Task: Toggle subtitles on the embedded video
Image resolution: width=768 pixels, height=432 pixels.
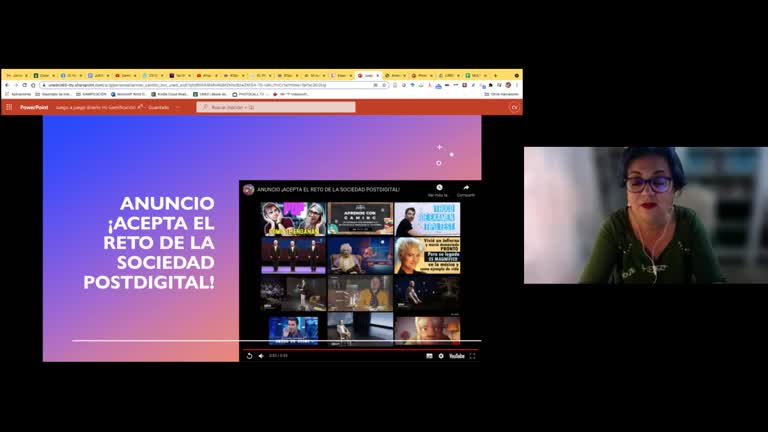Action: (429, 355)
